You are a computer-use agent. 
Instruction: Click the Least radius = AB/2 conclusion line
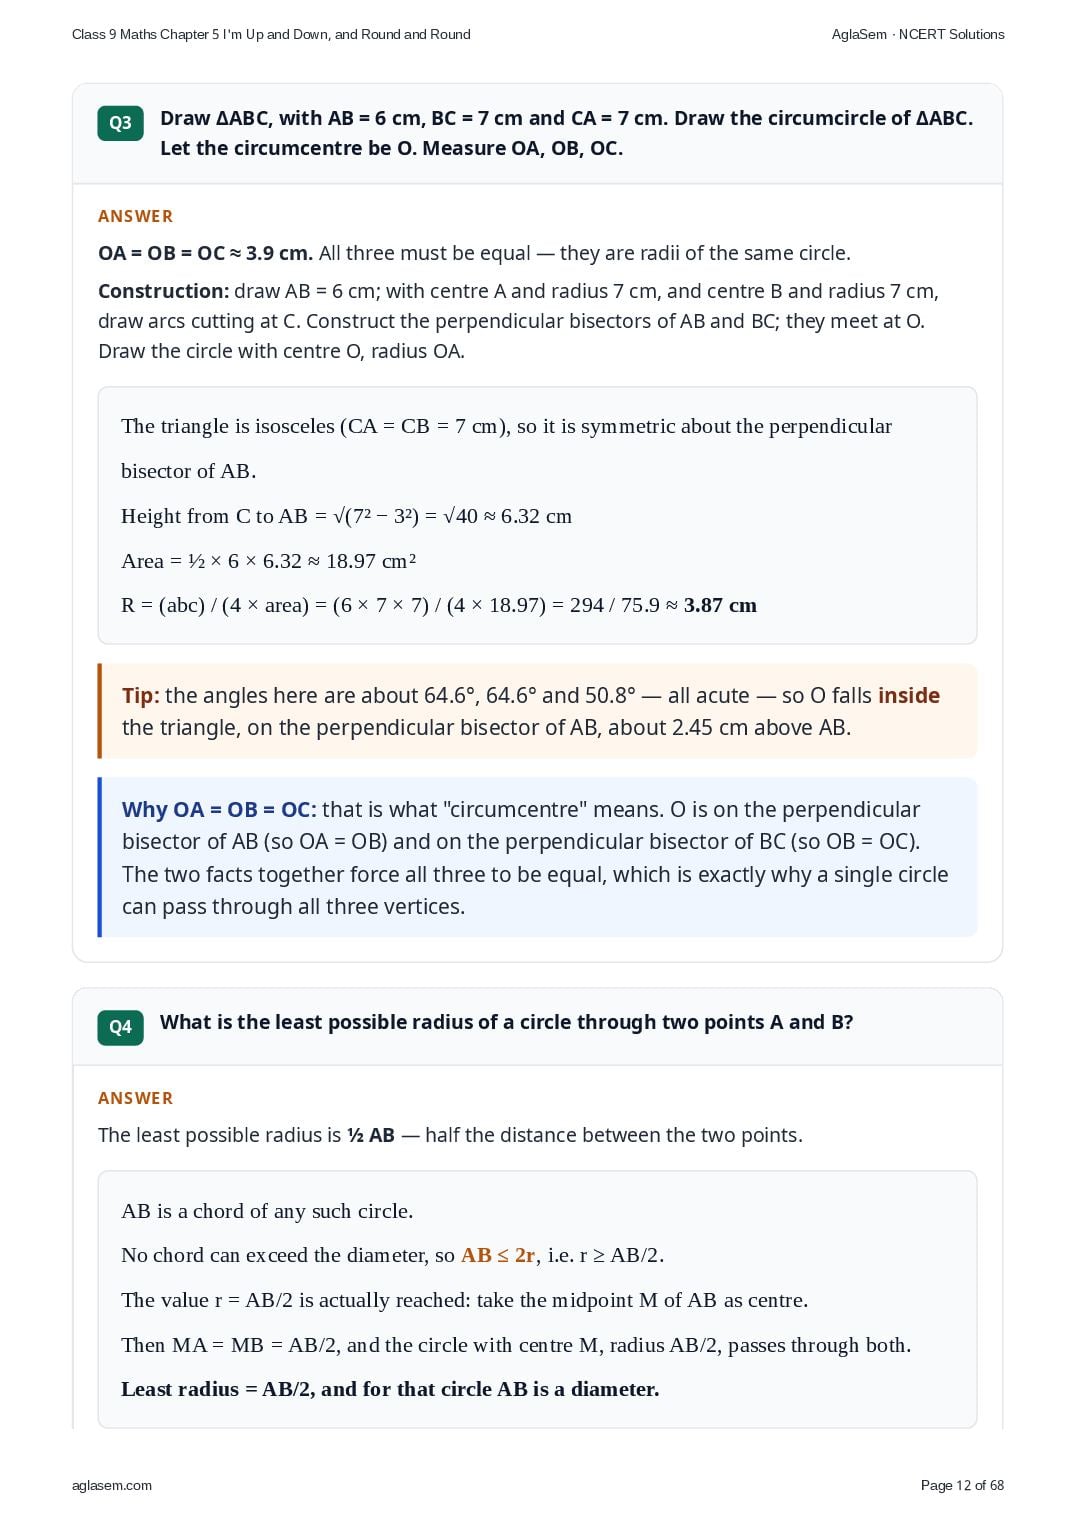click(390, 1389)
